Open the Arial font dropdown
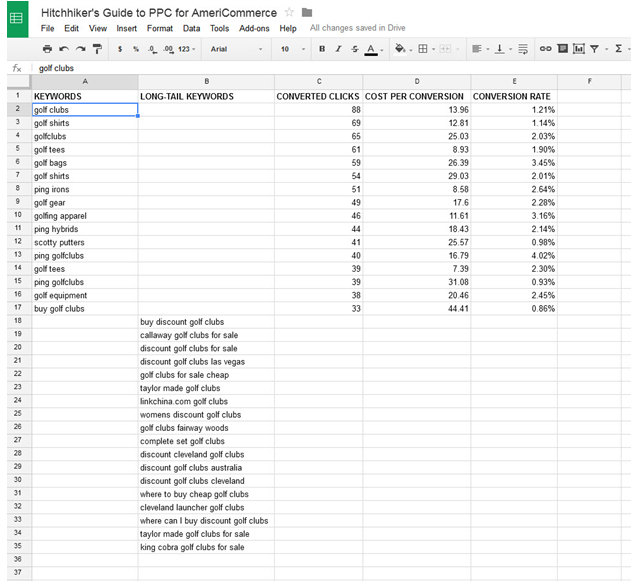Image resolution: width=637 pixels, height=587 pixels. (236, 49)
